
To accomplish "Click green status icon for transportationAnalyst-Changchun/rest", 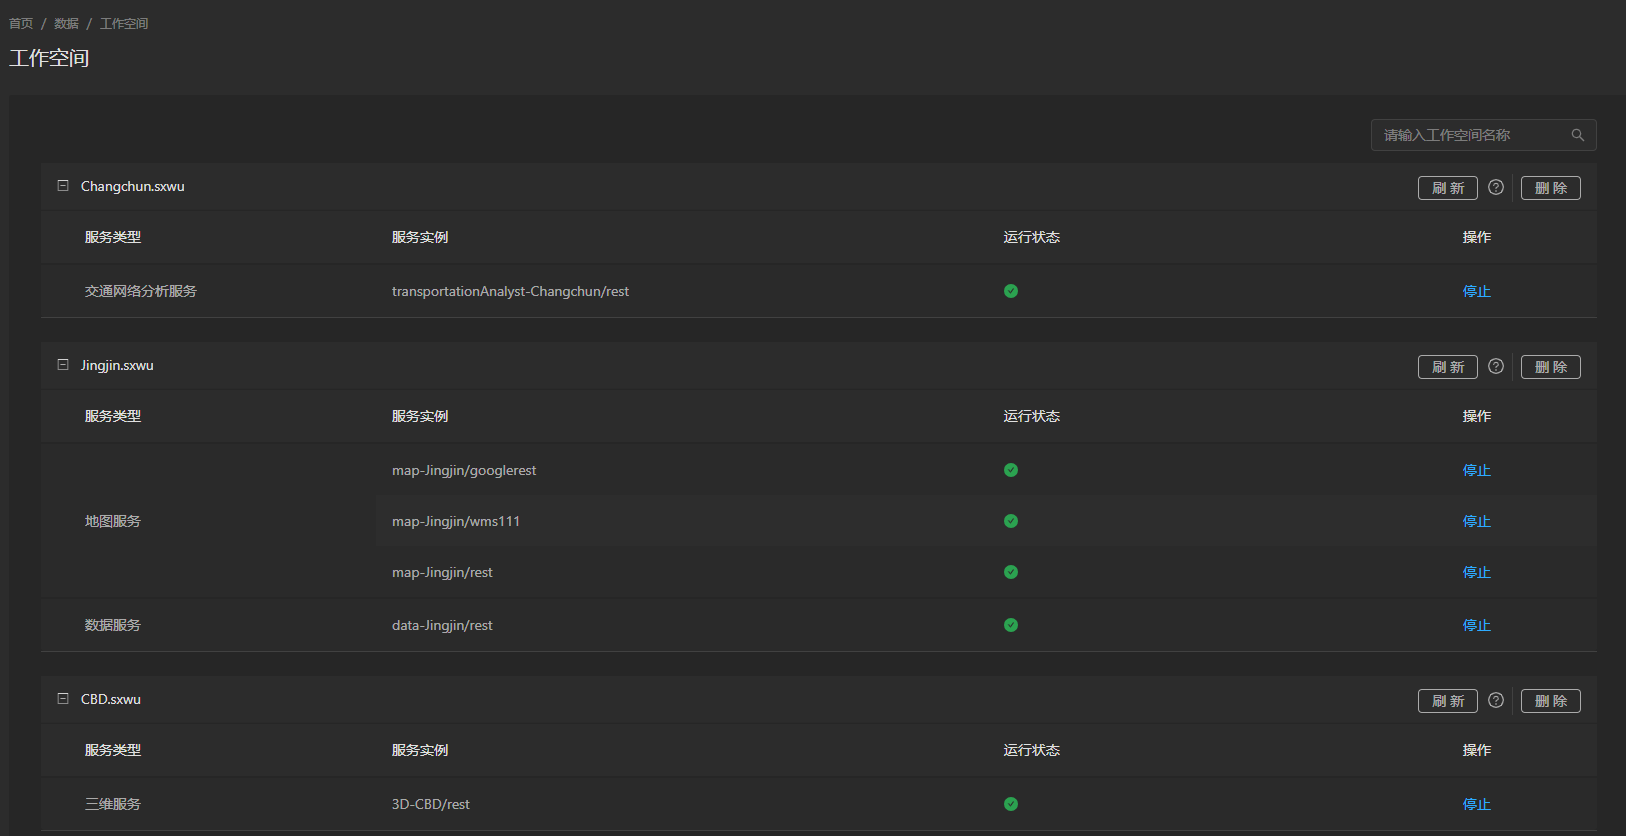I will point(1011,291).
